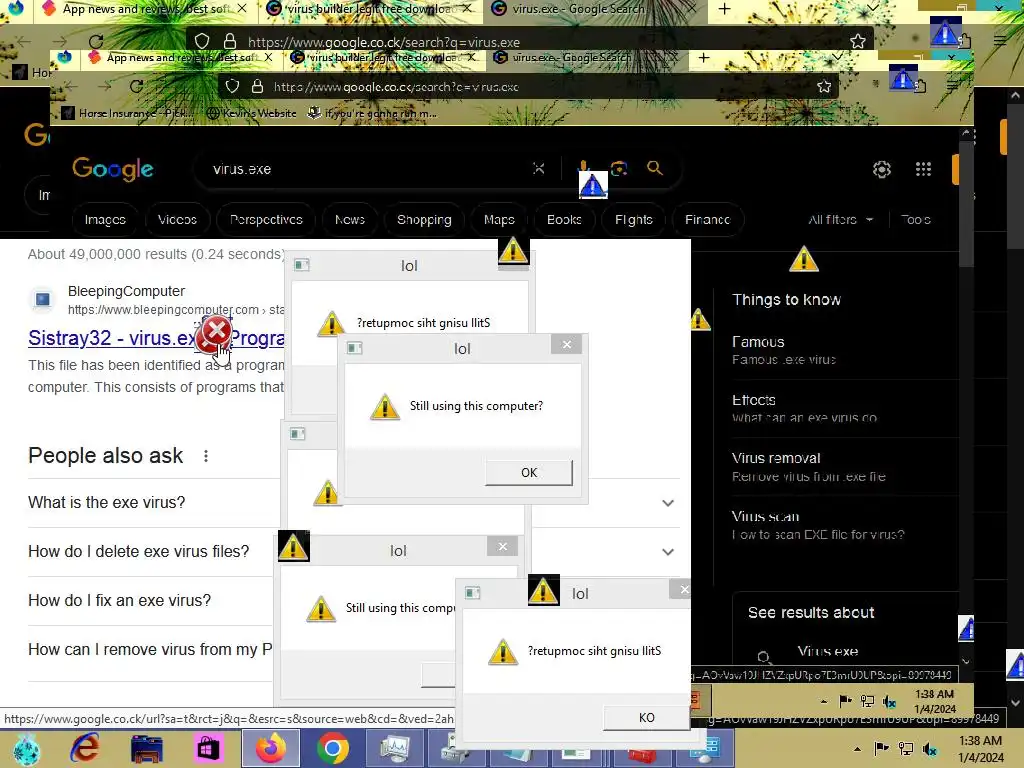
Task: Click the magnifier search button in Google's search box
Action: (x=654, y=168)
